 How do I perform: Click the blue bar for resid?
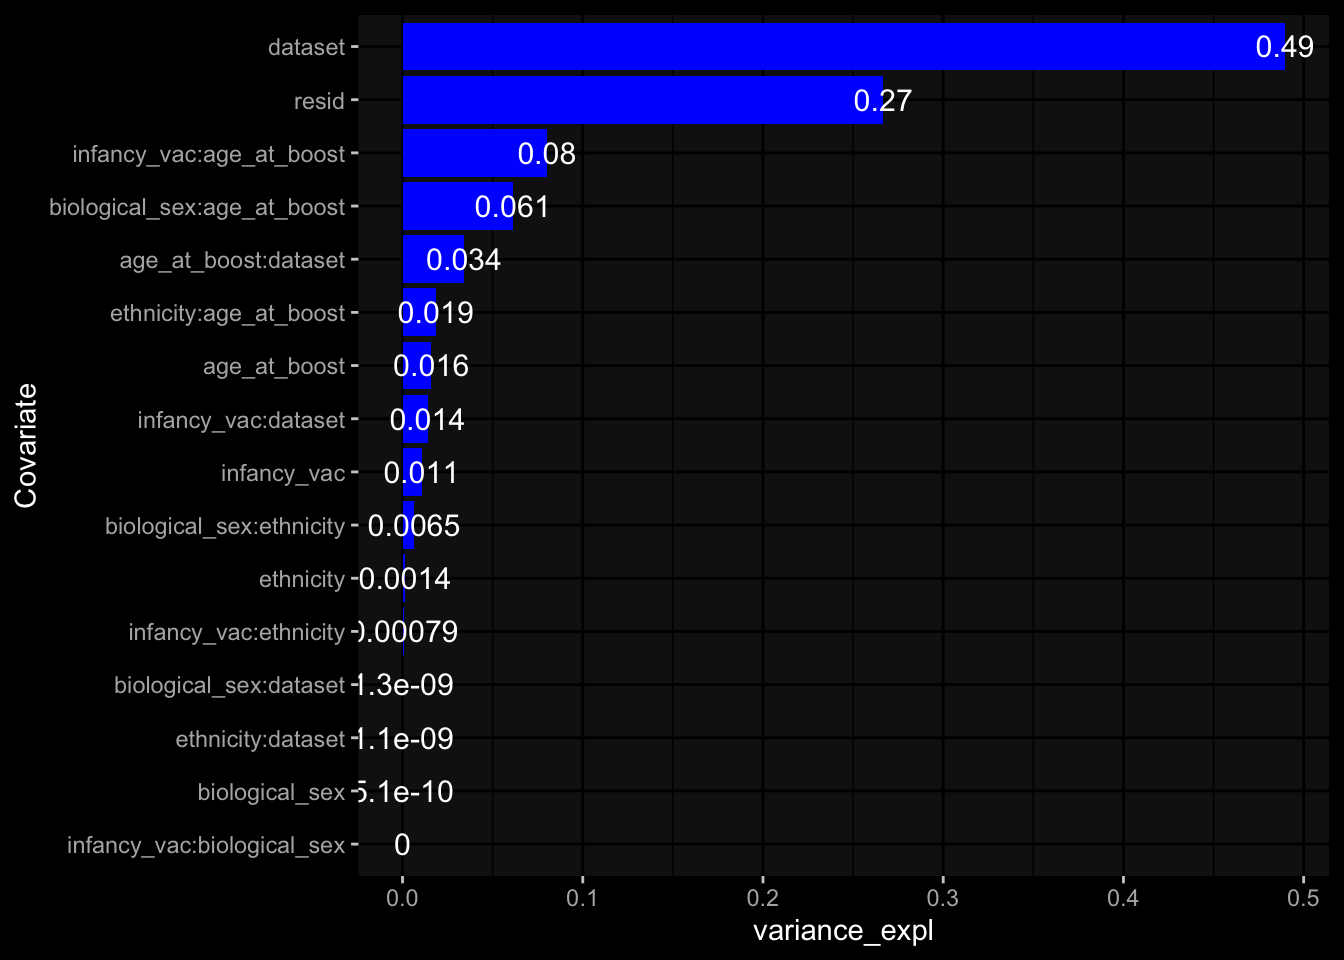click(x=643, y=100)
